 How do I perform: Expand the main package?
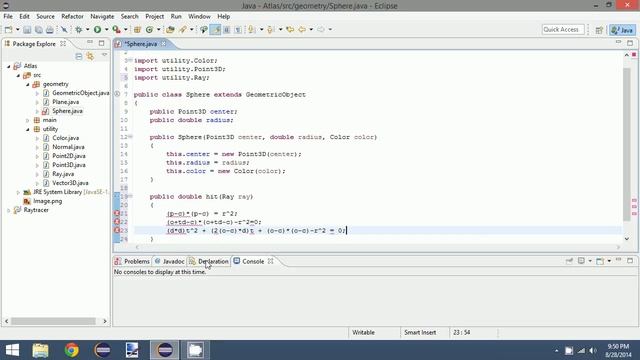[x=28, y=120]
